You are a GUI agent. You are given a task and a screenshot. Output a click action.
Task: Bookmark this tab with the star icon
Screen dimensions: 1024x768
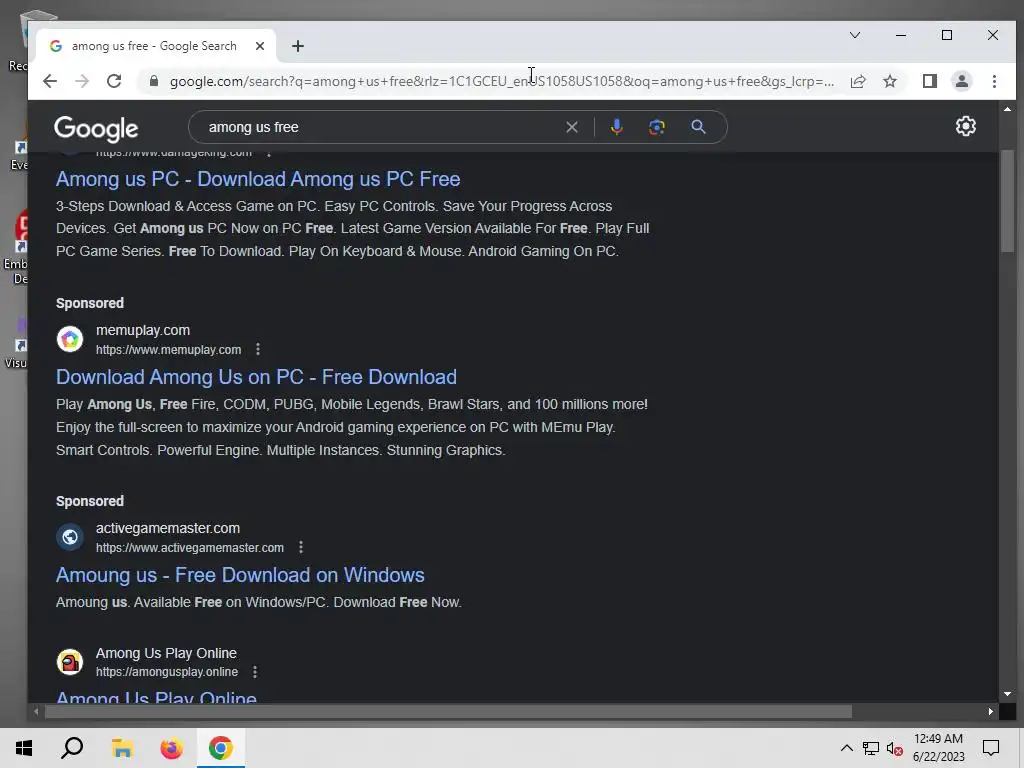[889, 81]
